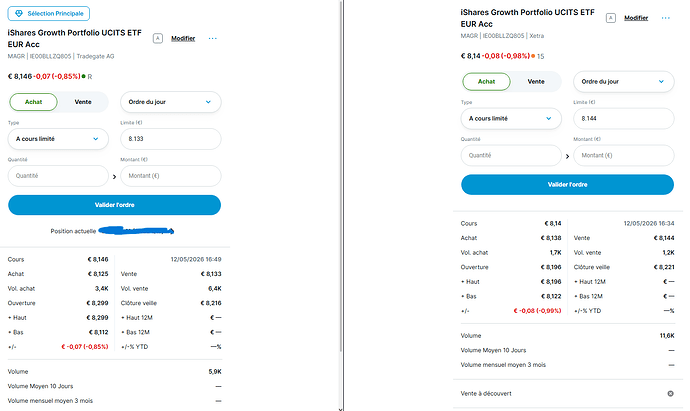Viewport: 690px width, 411px height.
Task: Select Vente toggle in right Xetra panel
Action: [x=536, y=82]
